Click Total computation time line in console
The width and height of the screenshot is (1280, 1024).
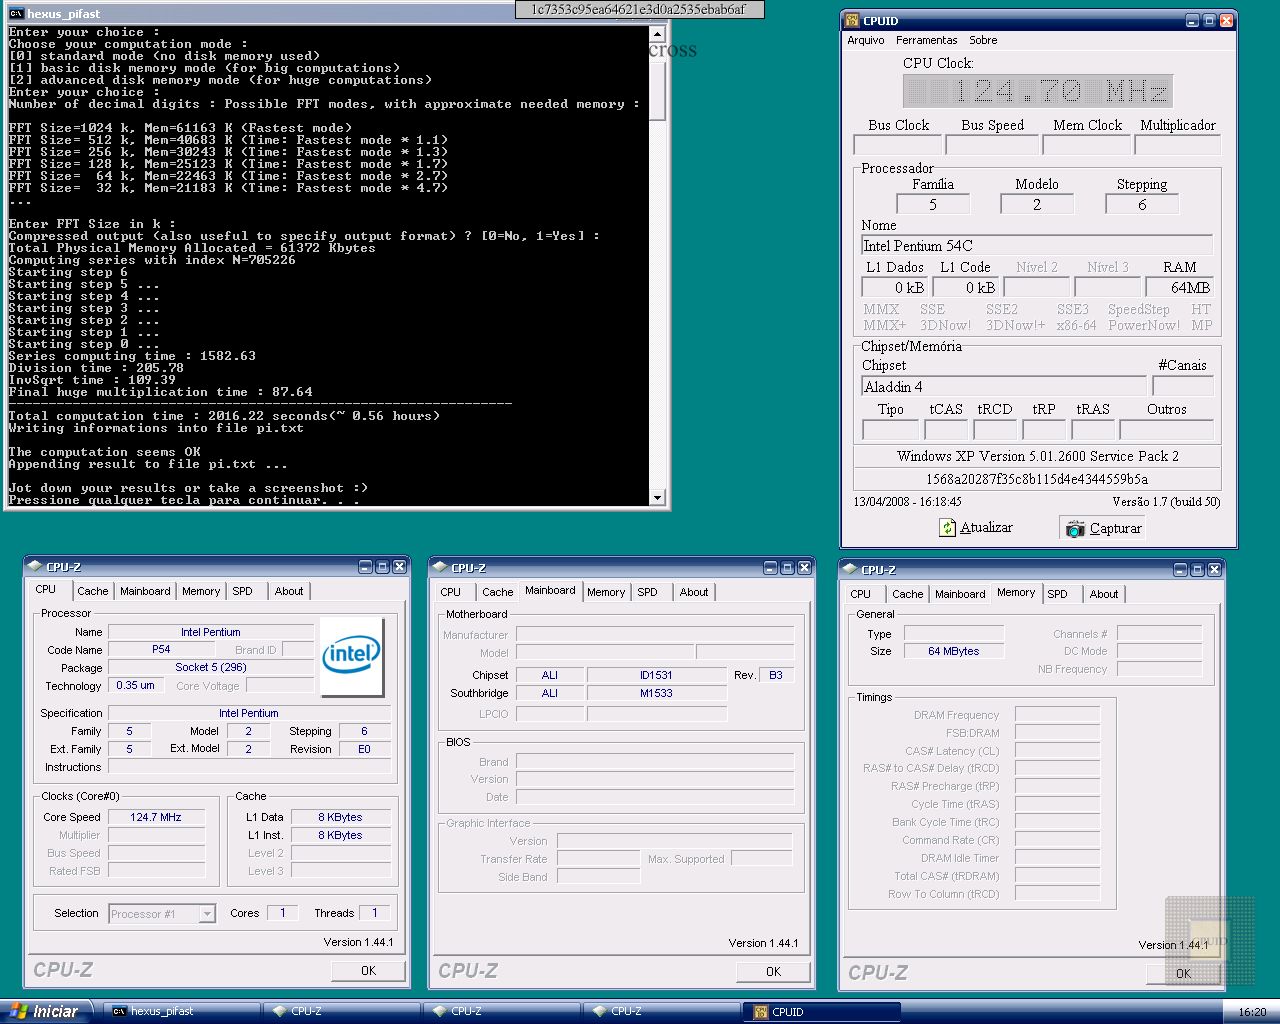click(x=224, y=416)
